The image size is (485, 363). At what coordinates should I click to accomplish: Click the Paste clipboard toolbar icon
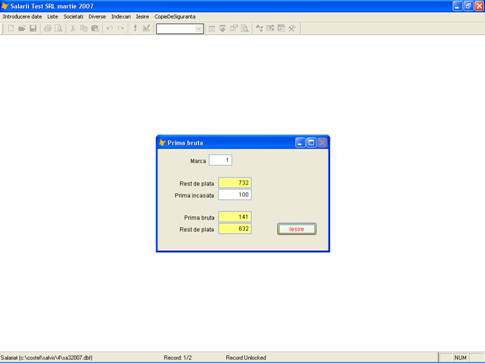(95, 28)
